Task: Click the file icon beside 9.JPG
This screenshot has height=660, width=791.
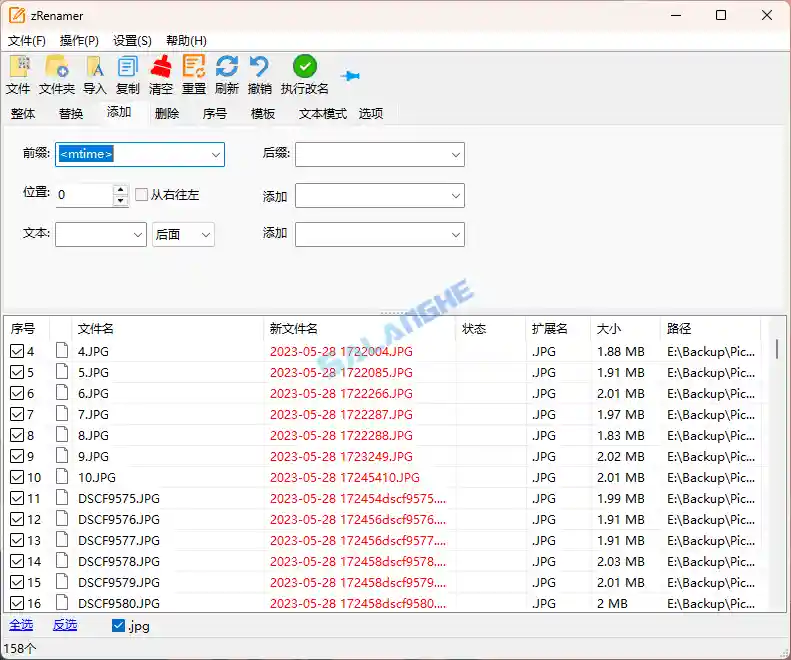Action: point(62,456)
